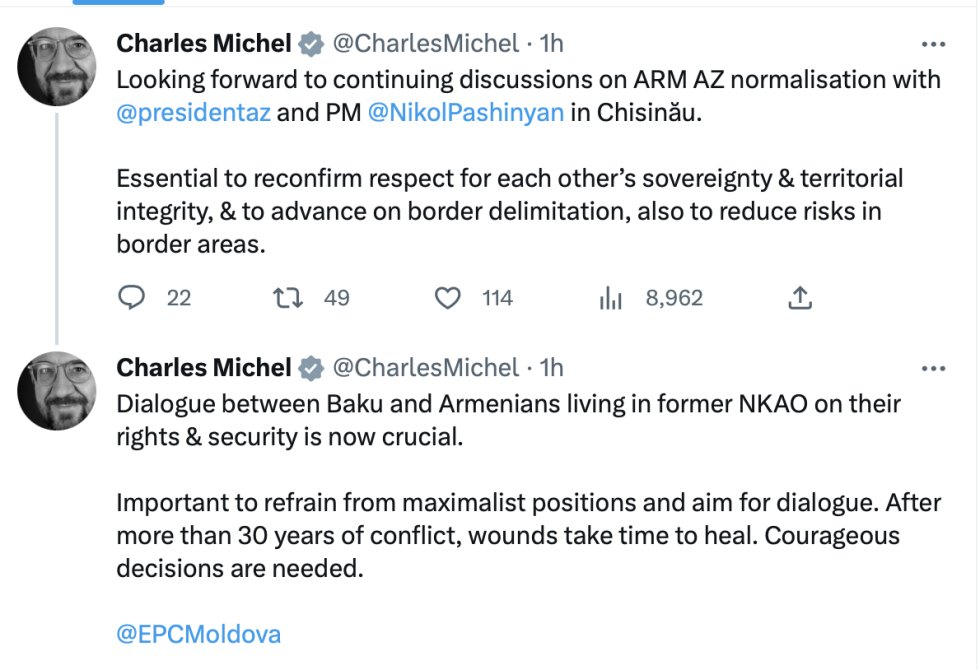The height and width of the screenshot is (670, 980).
Task: Retweet the ARM AZ normalisation tweet
Action: coord(288,298)
